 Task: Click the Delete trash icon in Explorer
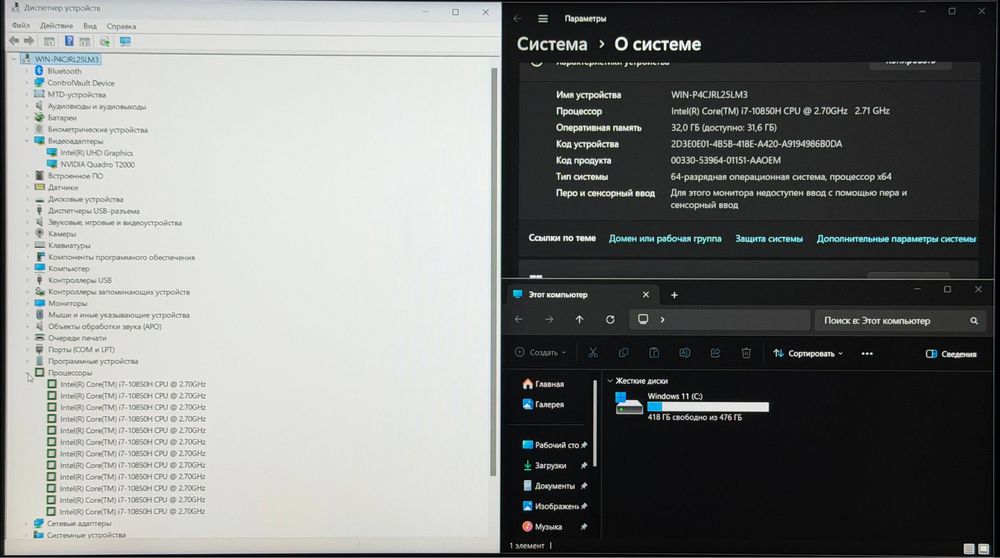point(746,353)
